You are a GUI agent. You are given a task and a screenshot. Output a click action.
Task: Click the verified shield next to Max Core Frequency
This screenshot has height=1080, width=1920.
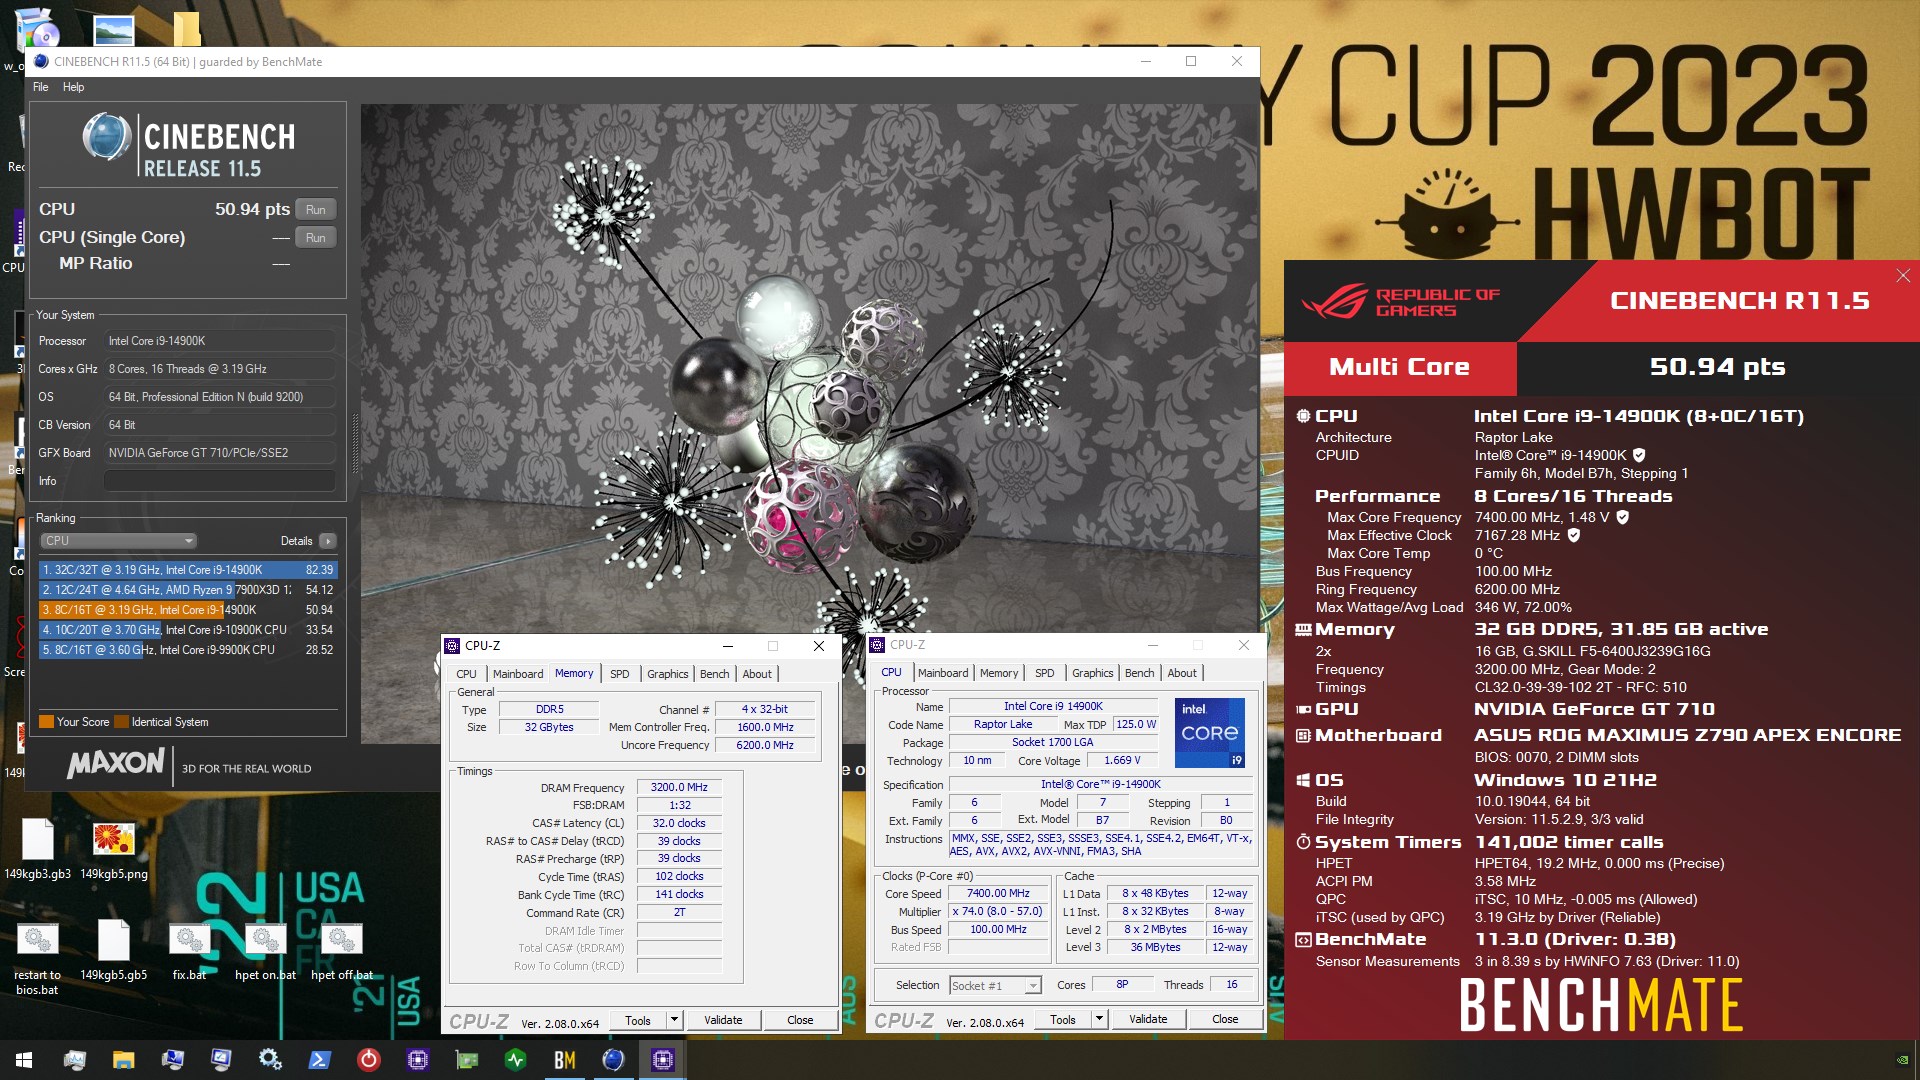1623,517
